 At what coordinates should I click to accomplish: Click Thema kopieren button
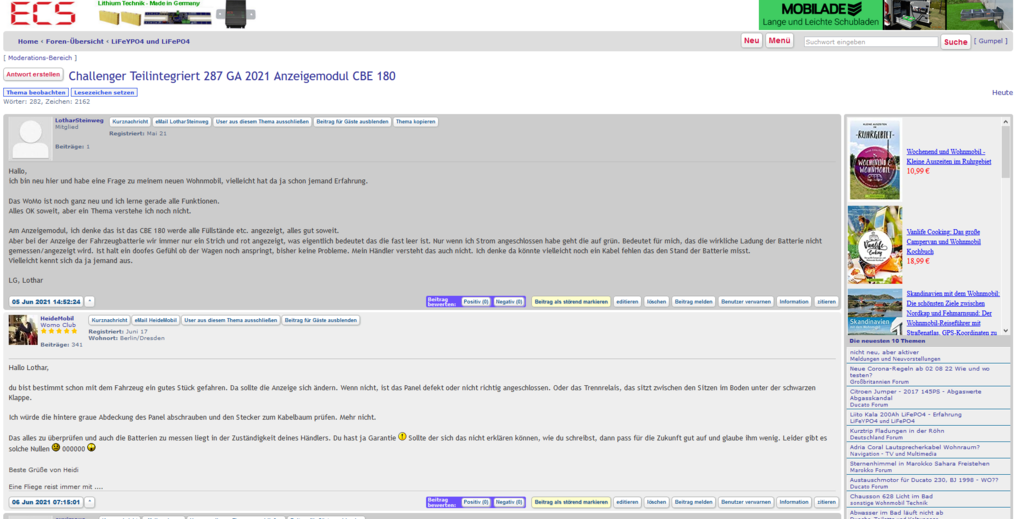tap(415, 121)
